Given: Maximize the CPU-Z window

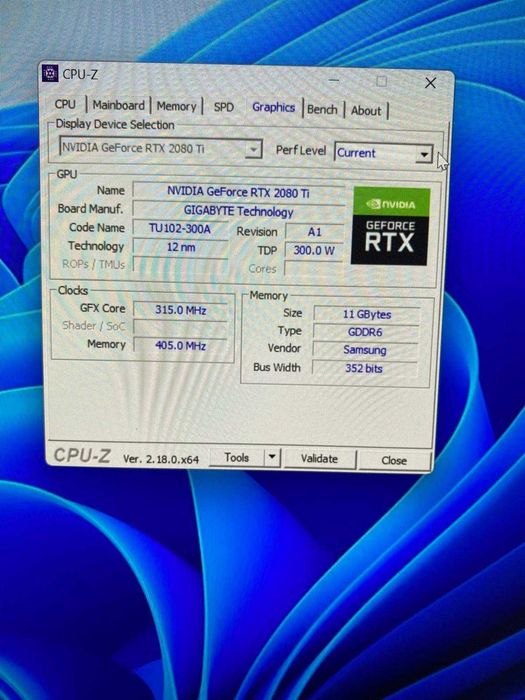Looking at the screenshot, I should (381, 81).
